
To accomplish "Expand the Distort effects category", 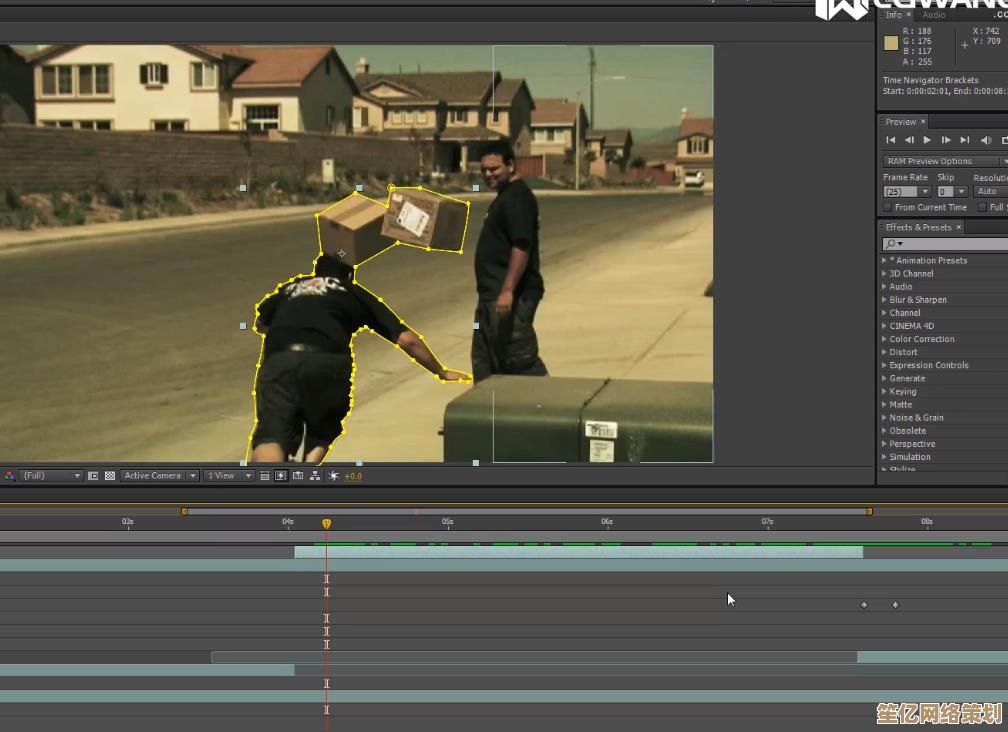I will [x=885, y=352].
